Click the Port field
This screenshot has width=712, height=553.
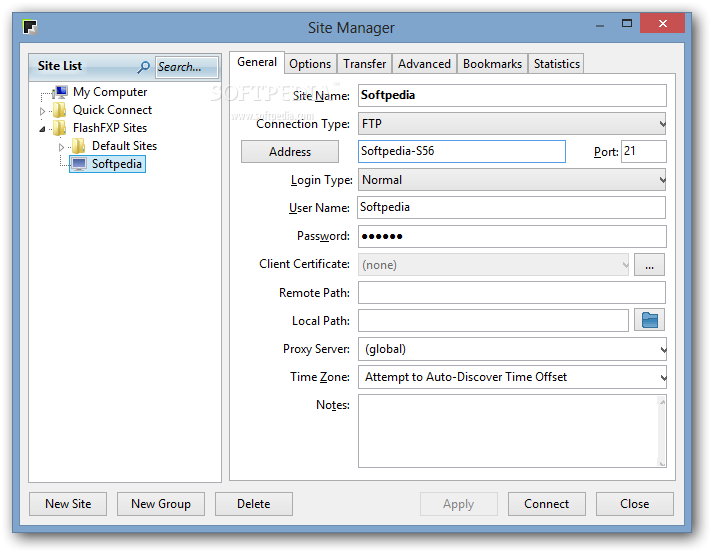tap(644, 151)
